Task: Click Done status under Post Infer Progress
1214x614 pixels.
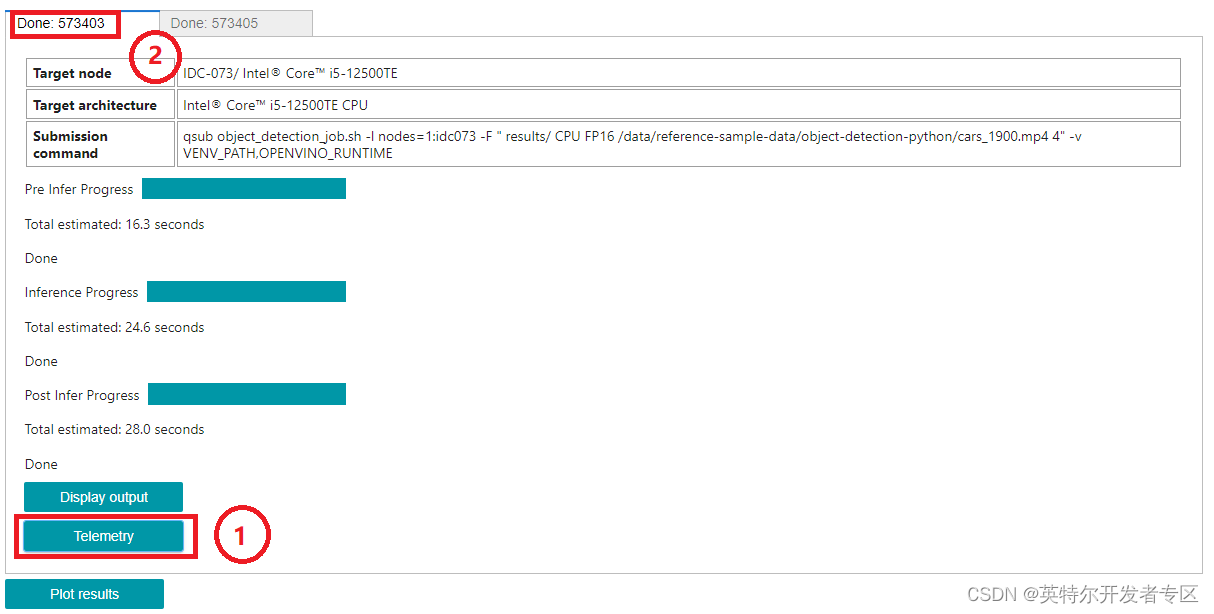Action: click(40, 464)
